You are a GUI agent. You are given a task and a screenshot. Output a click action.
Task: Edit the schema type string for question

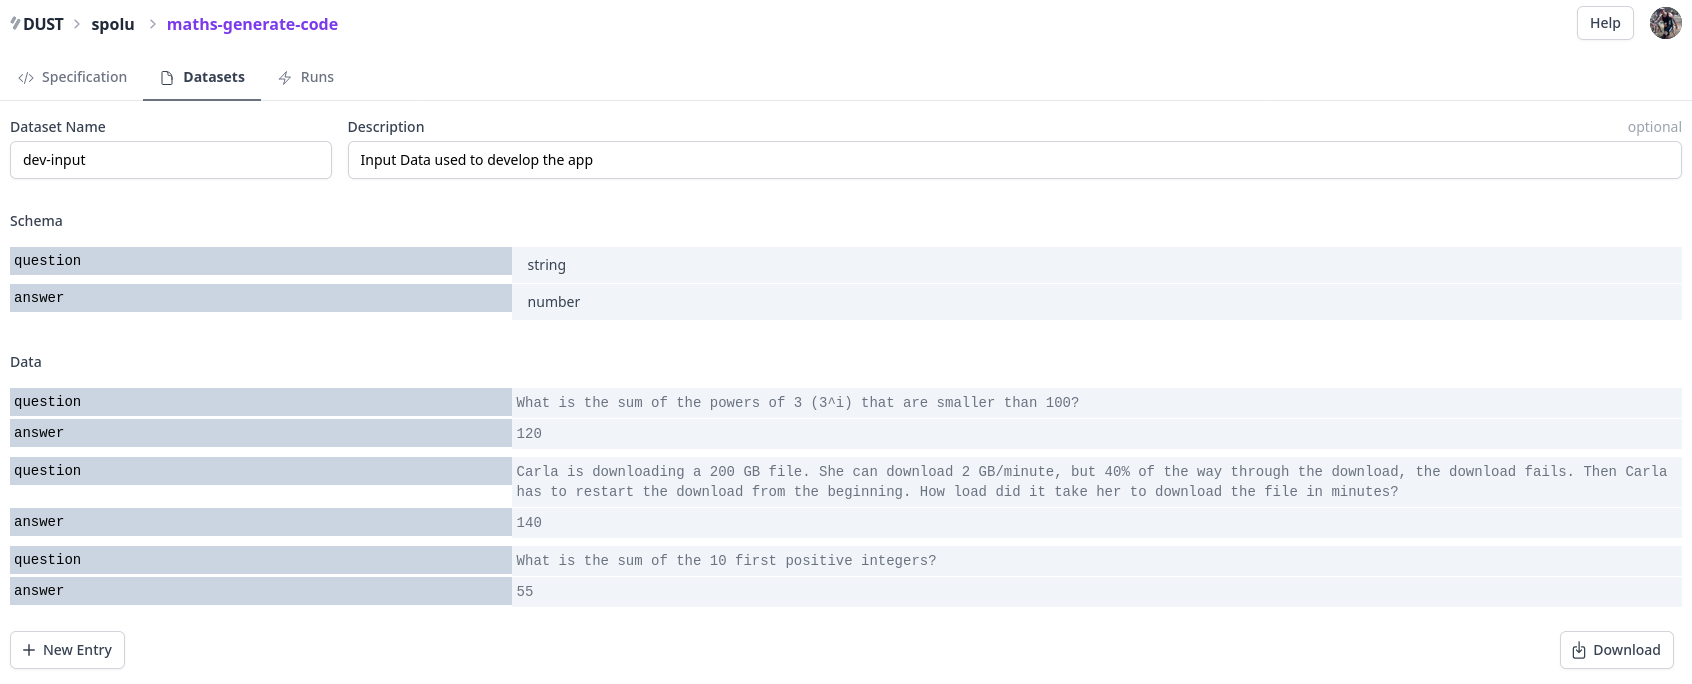pos(1097,265)
